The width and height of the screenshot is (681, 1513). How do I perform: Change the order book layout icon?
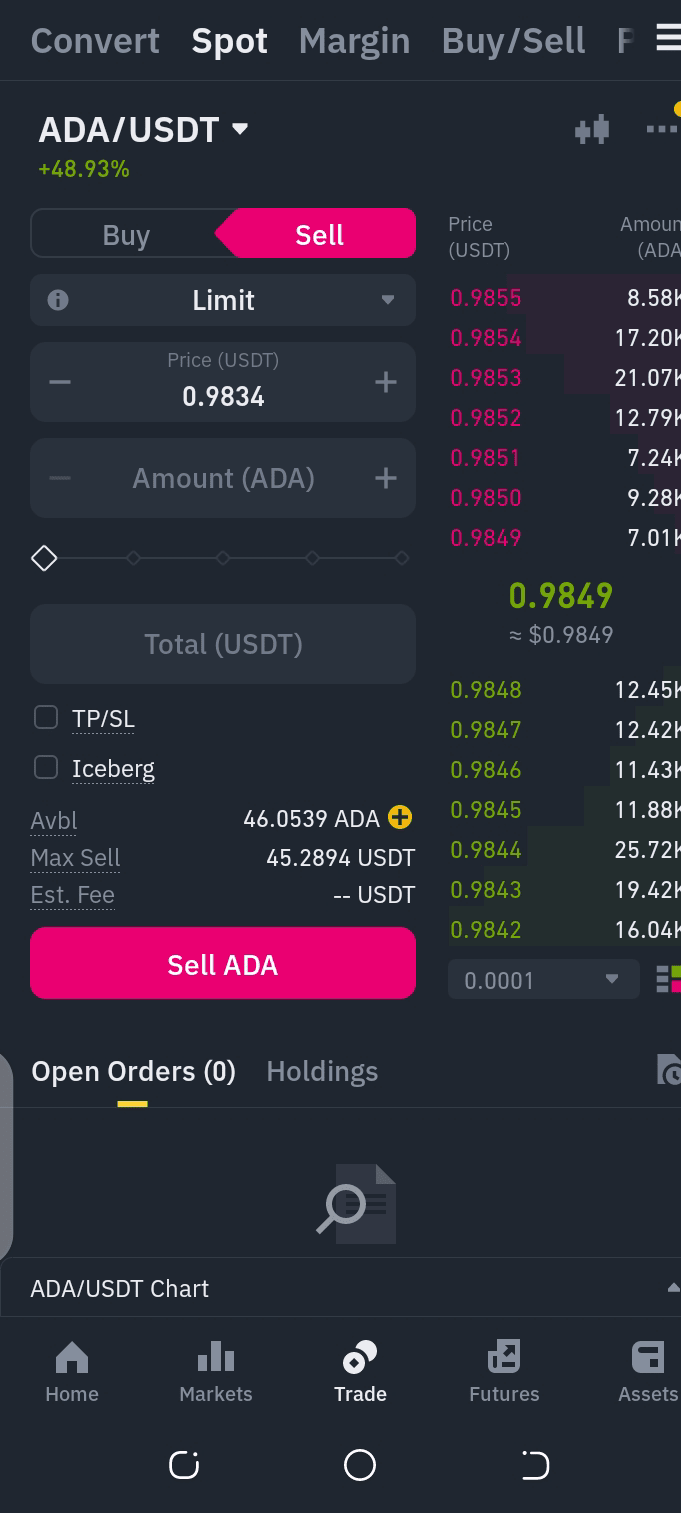tap(668, 979)
